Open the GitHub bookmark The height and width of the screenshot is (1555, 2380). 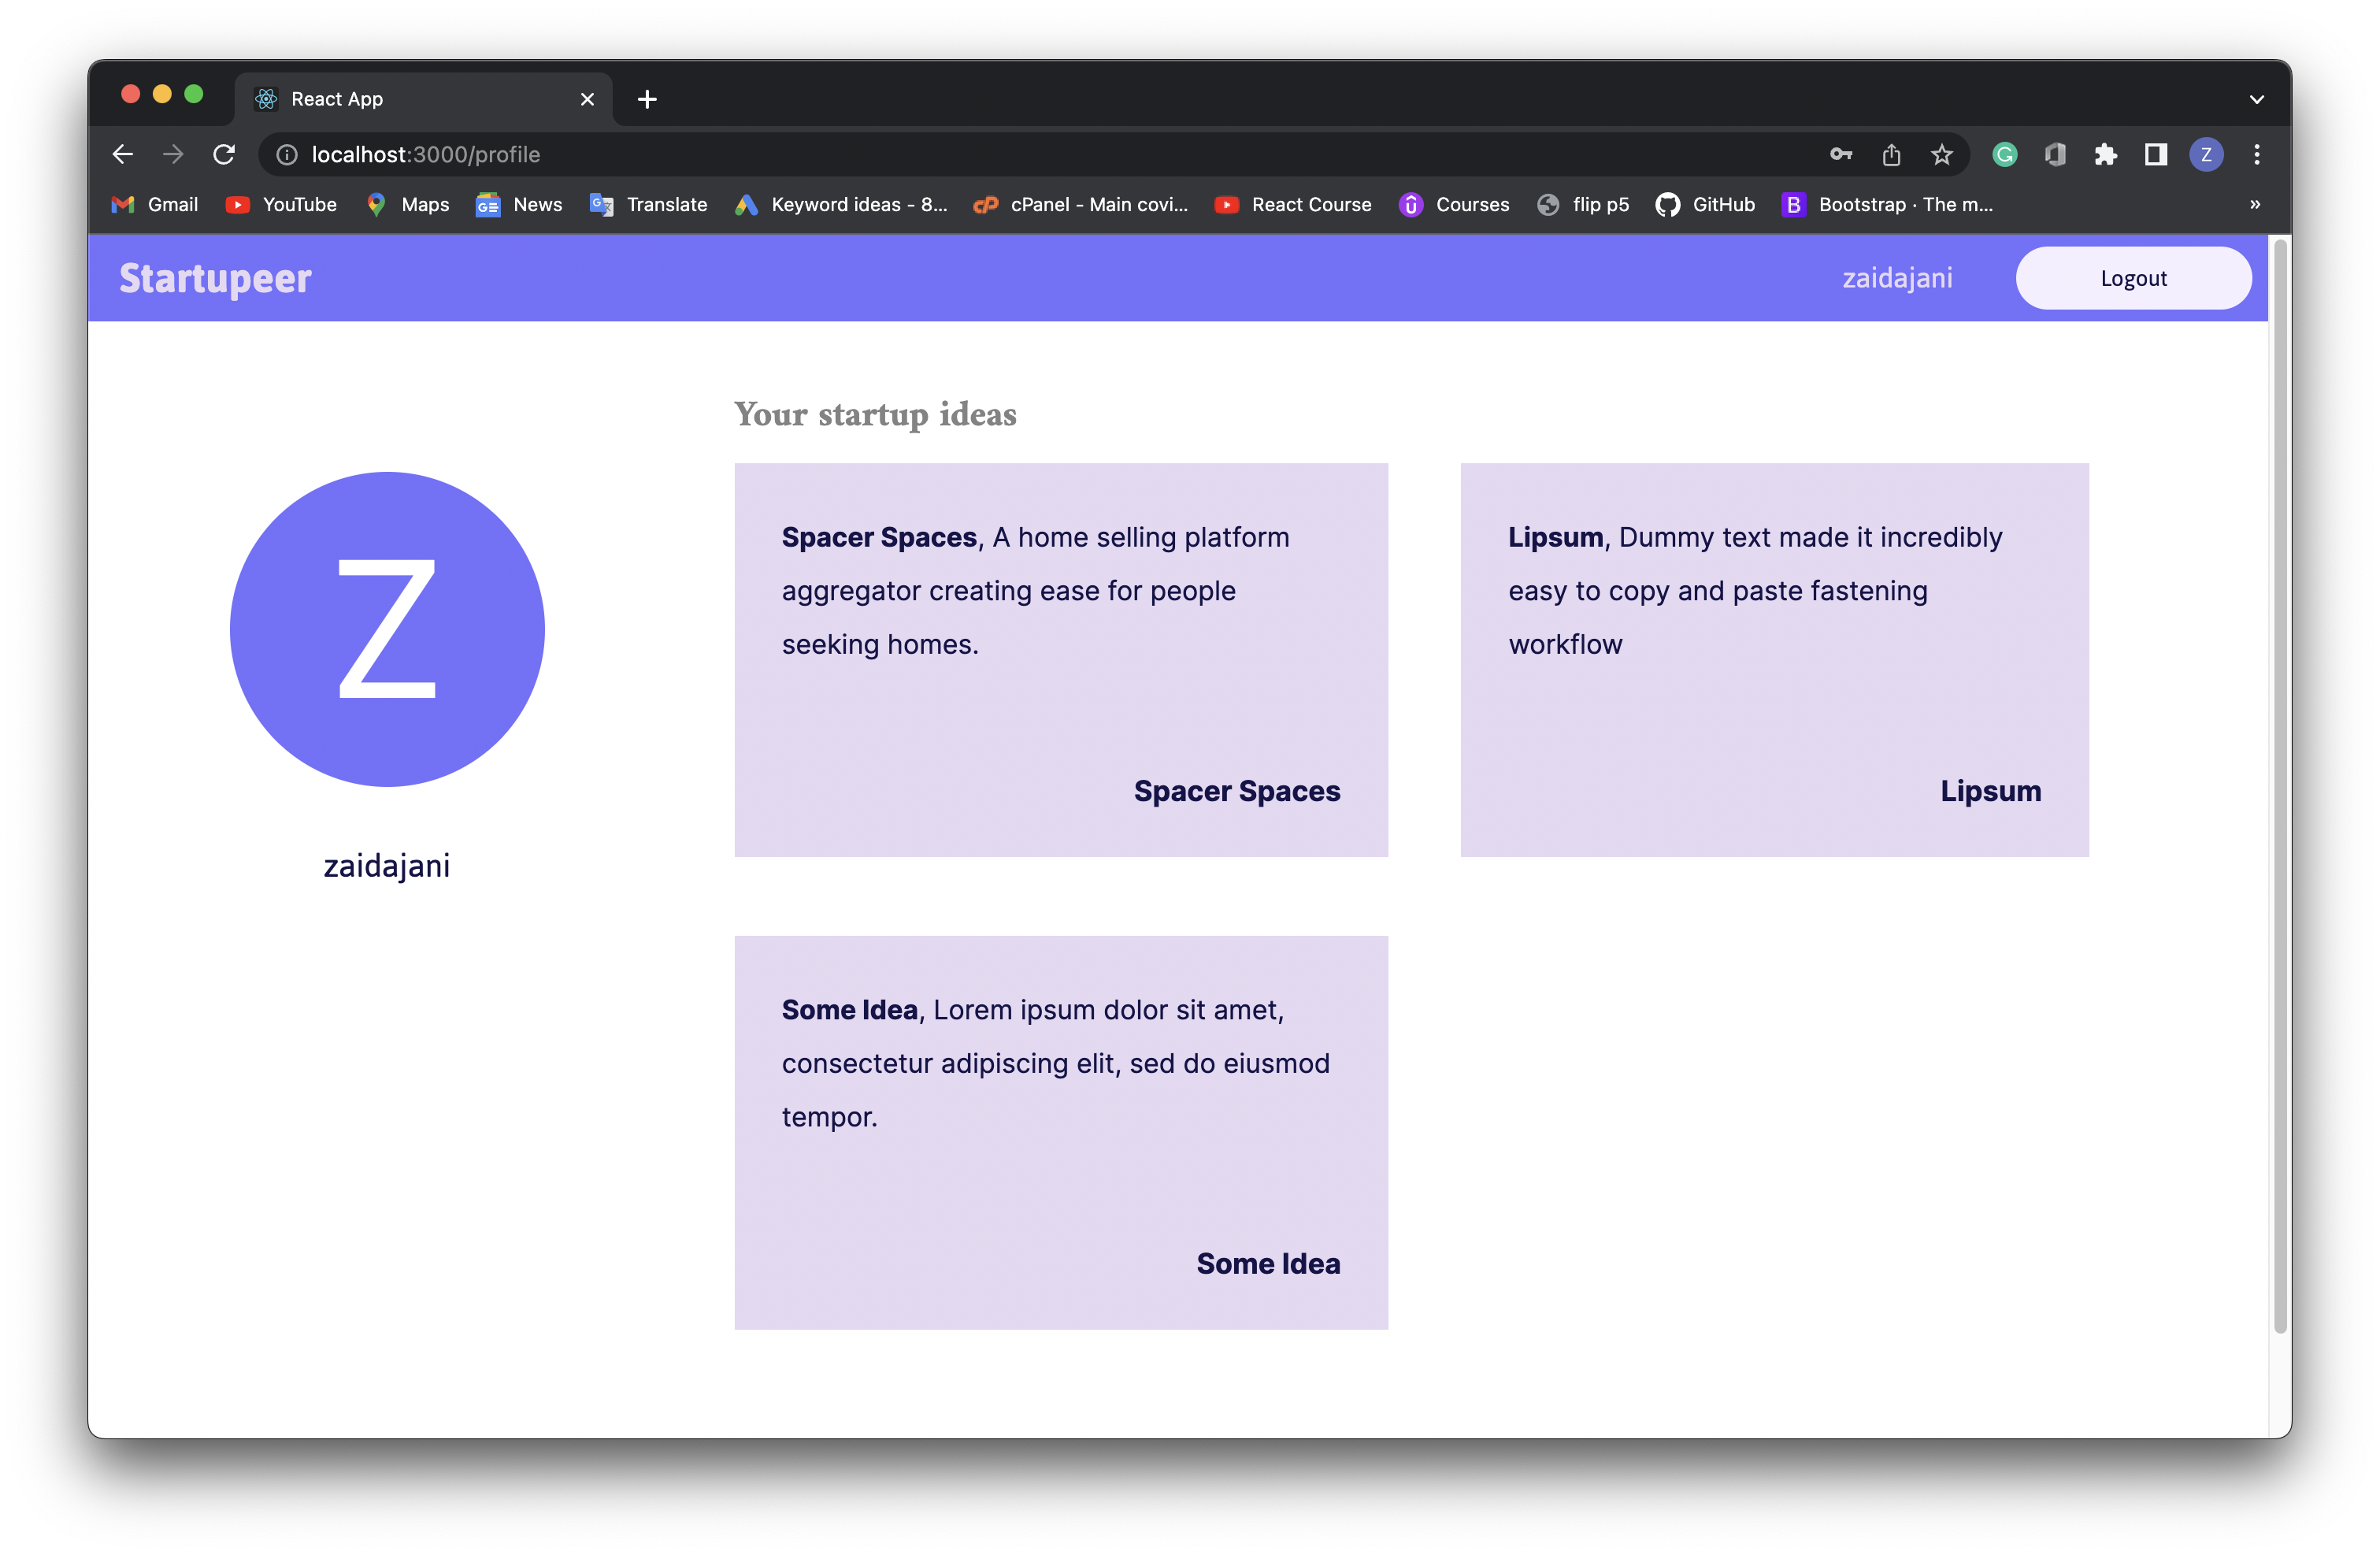coord(1705,204)
